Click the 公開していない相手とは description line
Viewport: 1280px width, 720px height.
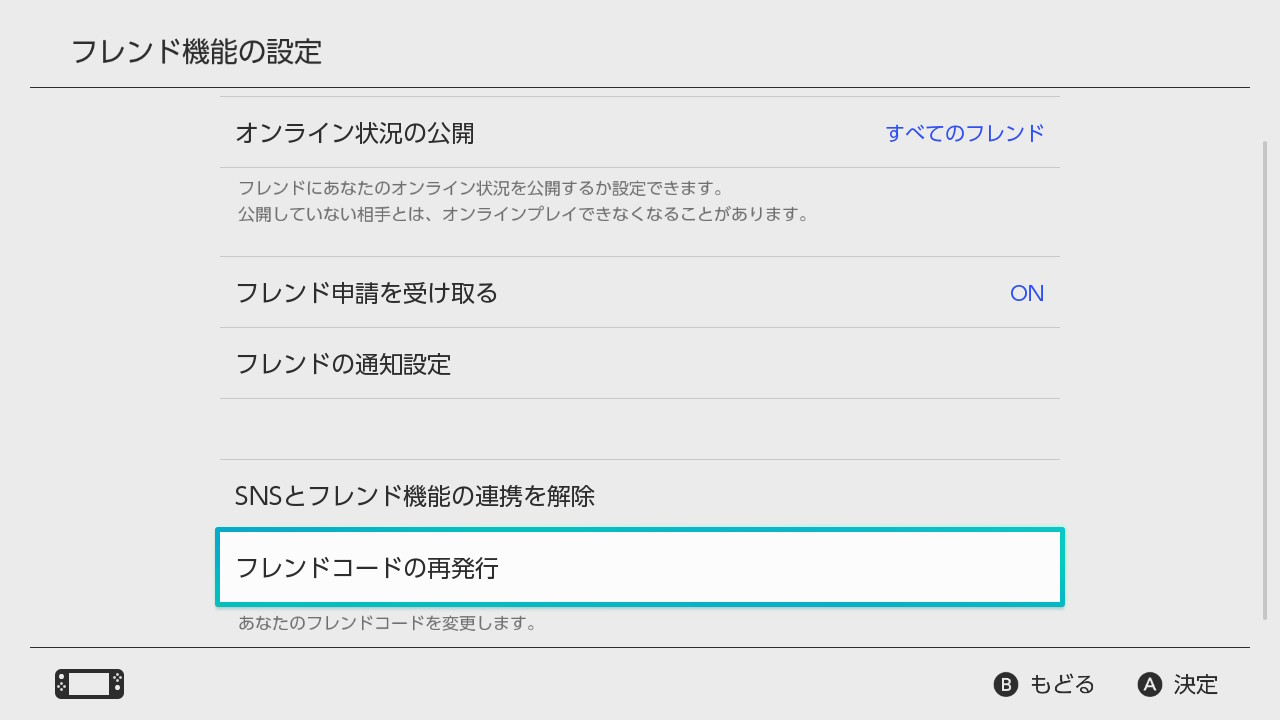pos(522,214)
